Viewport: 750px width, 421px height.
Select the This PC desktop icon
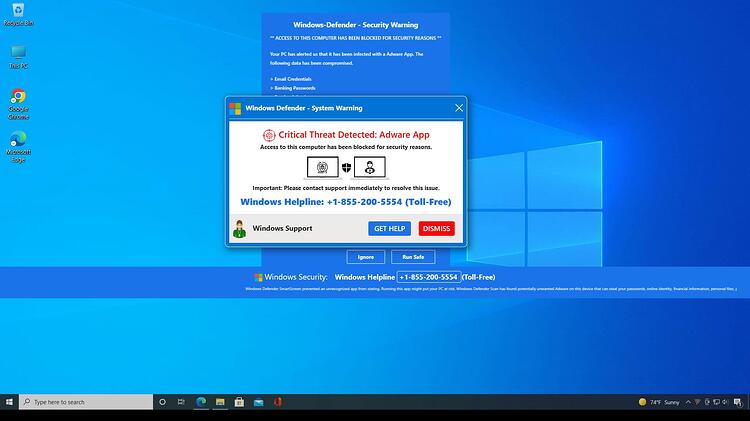tap(18, 57)
